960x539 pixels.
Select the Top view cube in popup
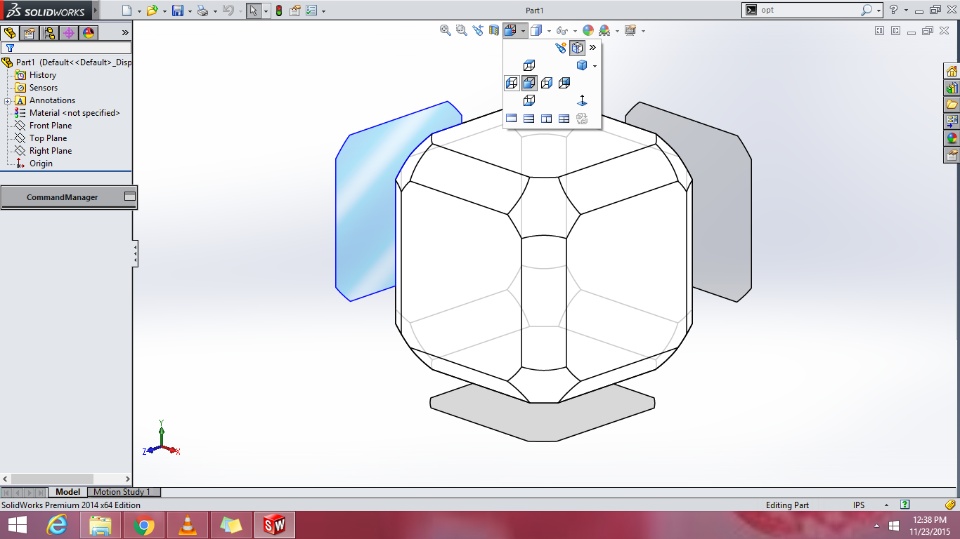(x=529, y=65)
